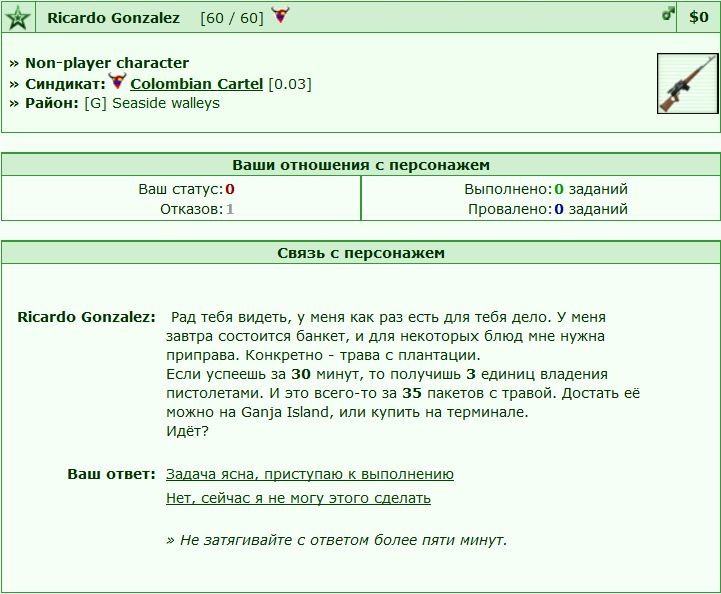
Task: Click the [G] Seaside walleys district text
Action: [152, 103]
